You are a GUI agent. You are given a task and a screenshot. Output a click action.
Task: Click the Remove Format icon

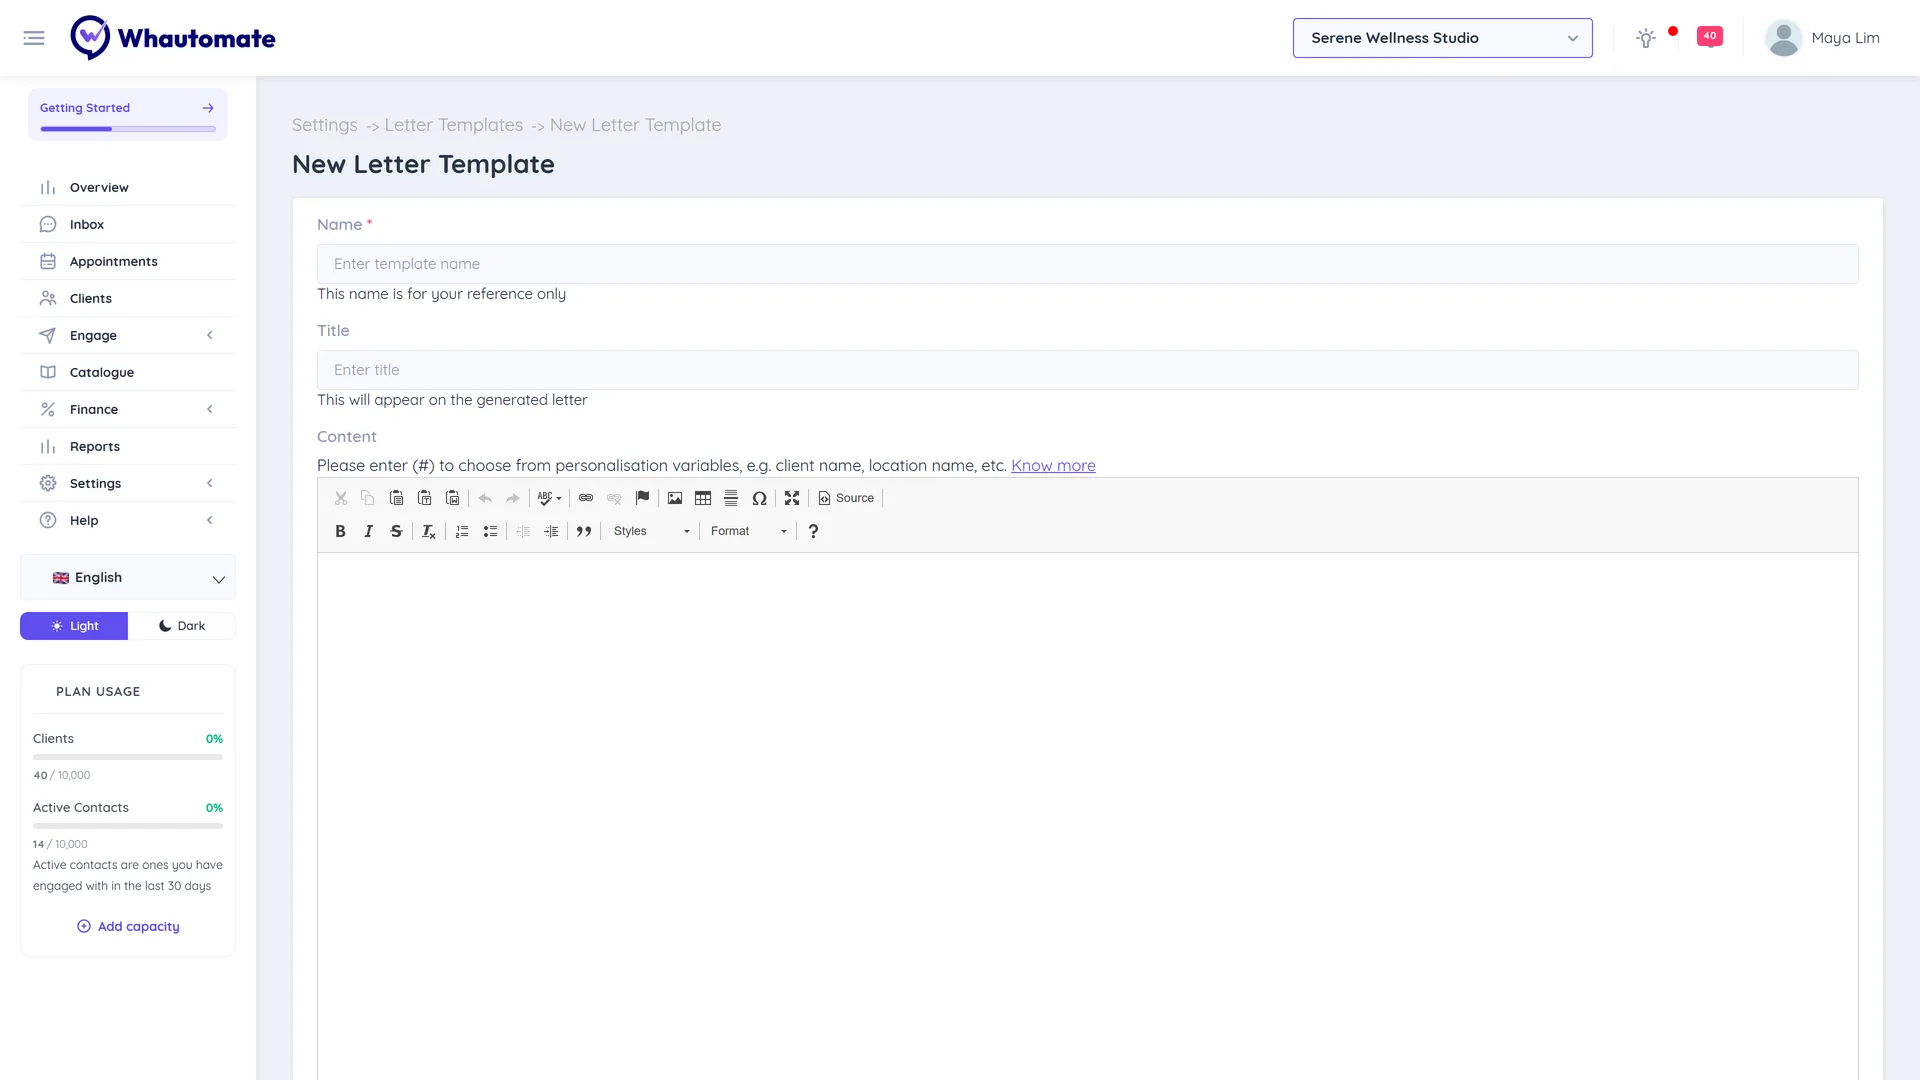pos(429,531)
